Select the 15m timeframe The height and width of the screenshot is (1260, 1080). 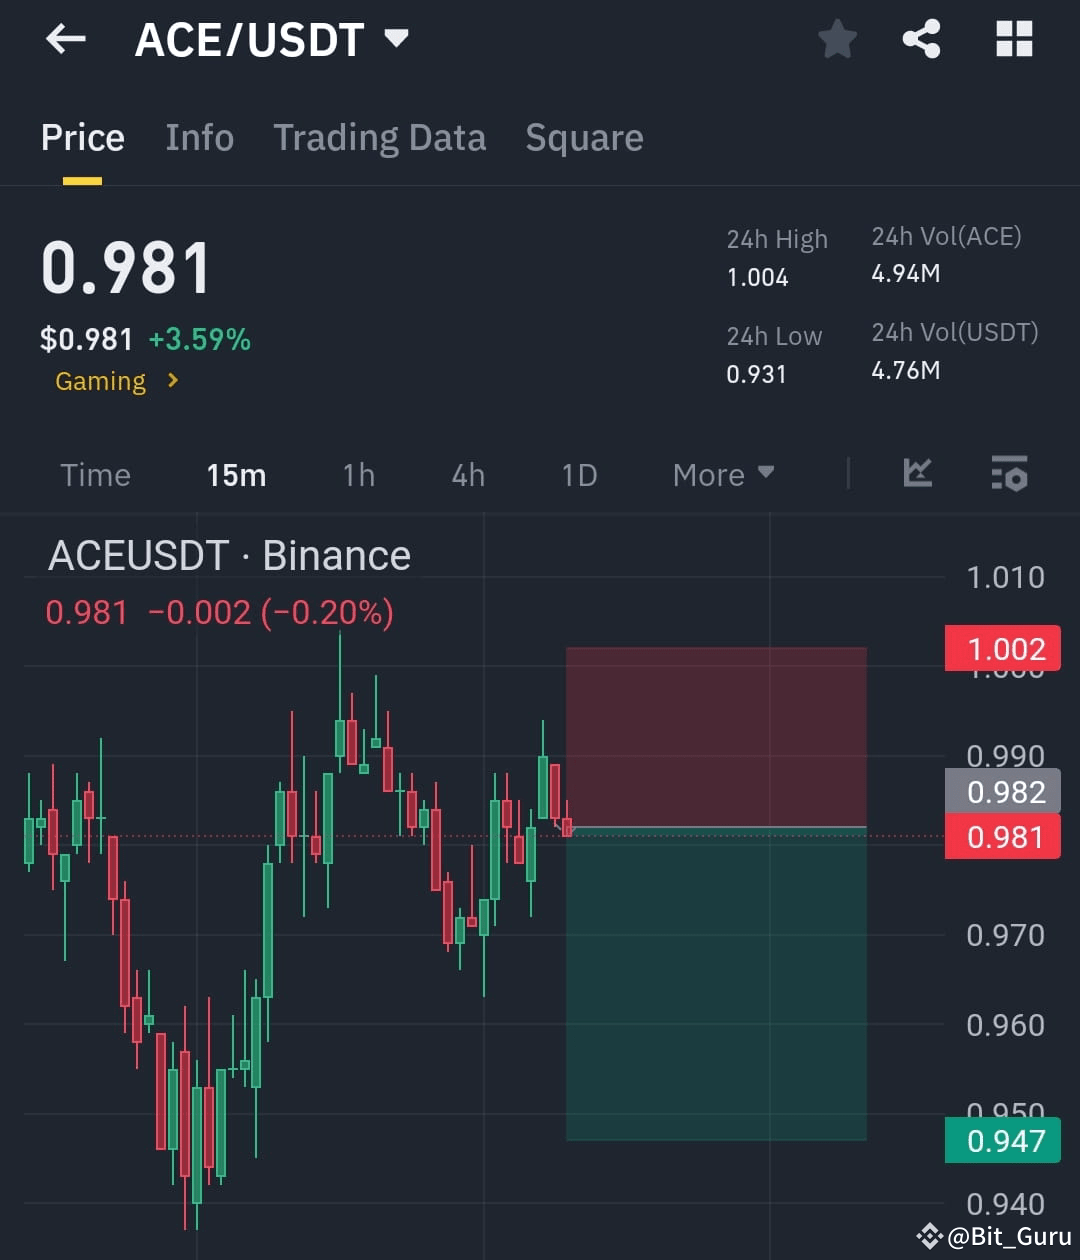236,474
